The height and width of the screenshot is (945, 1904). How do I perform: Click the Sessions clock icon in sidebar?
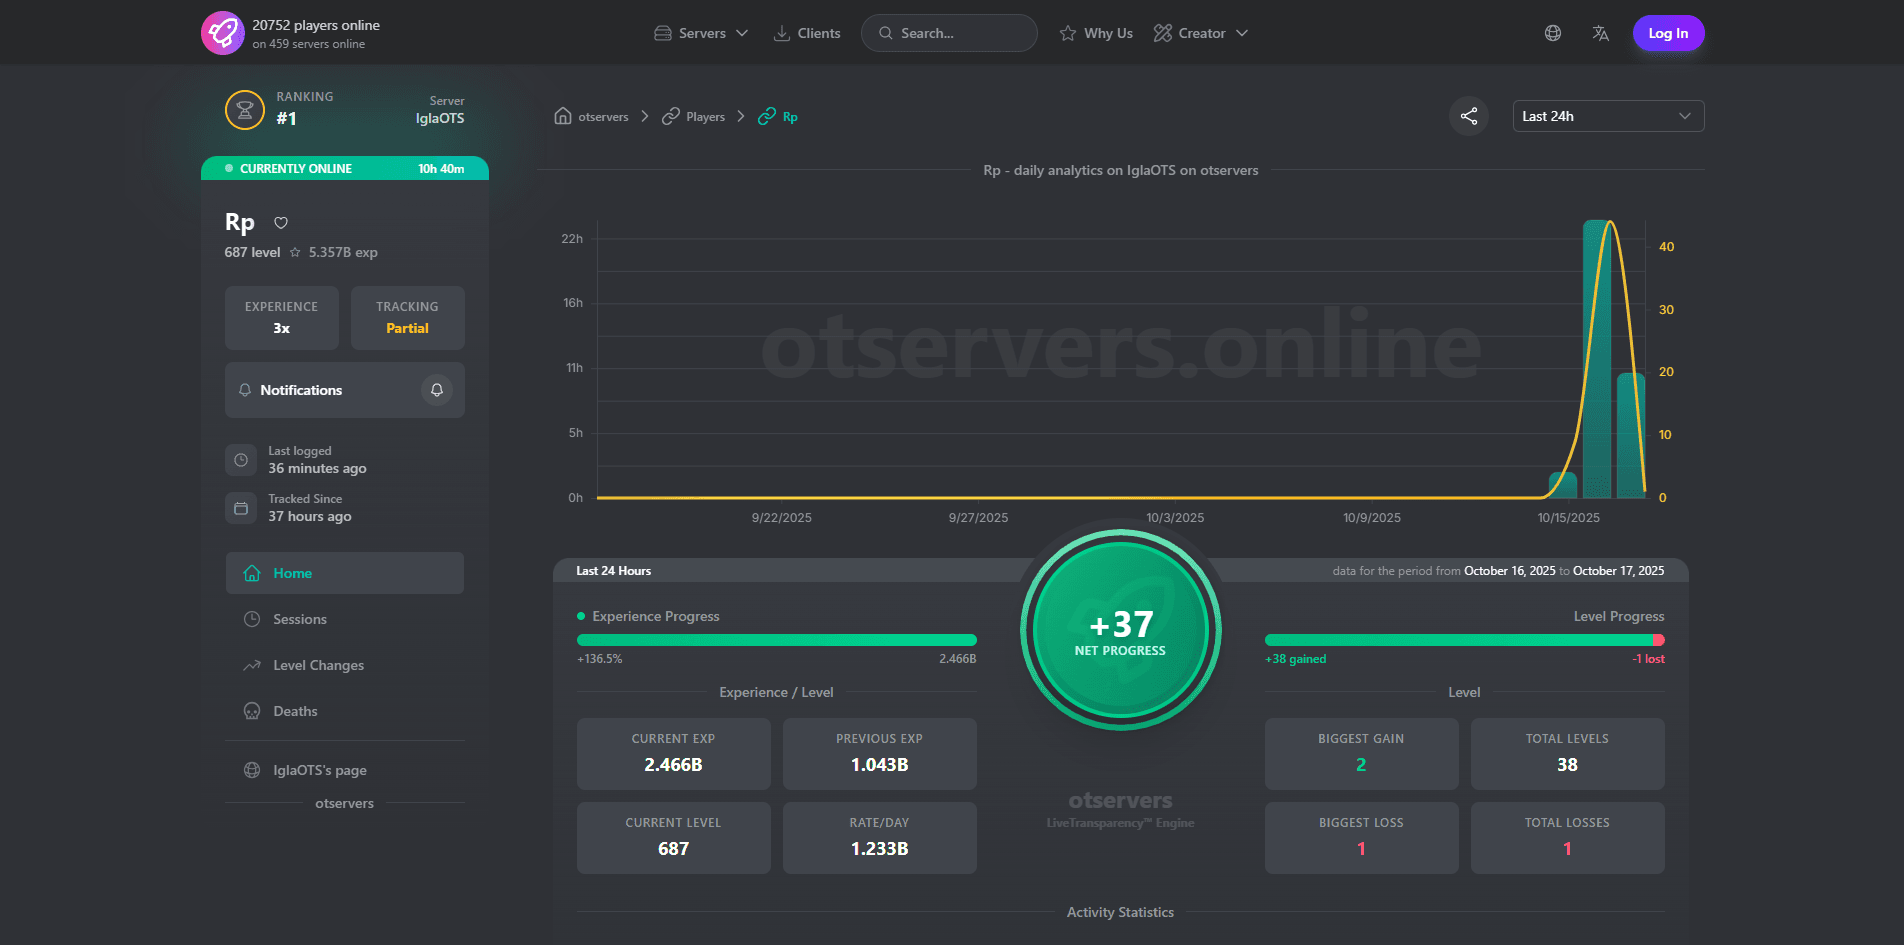(252, 619)
